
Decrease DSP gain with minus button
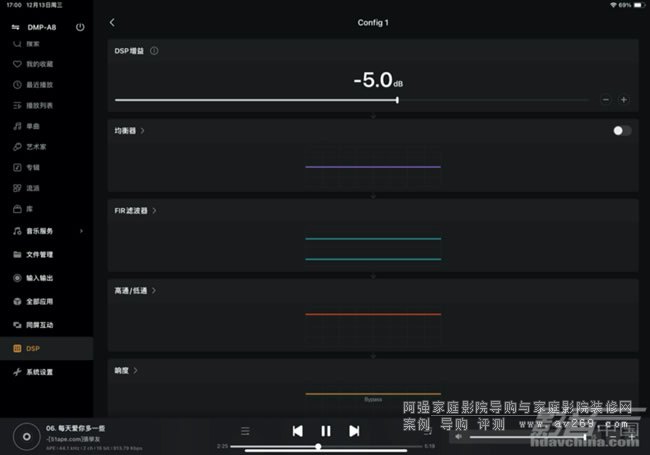click(x=606, y=99)
